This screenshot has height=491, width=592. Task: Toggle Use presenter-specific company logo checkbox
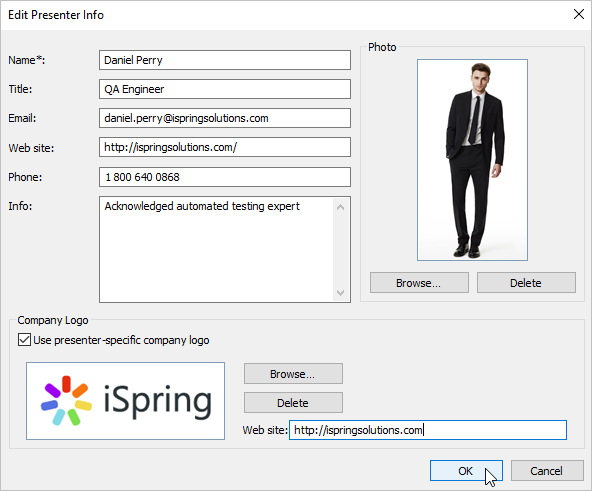pos(25,340)
